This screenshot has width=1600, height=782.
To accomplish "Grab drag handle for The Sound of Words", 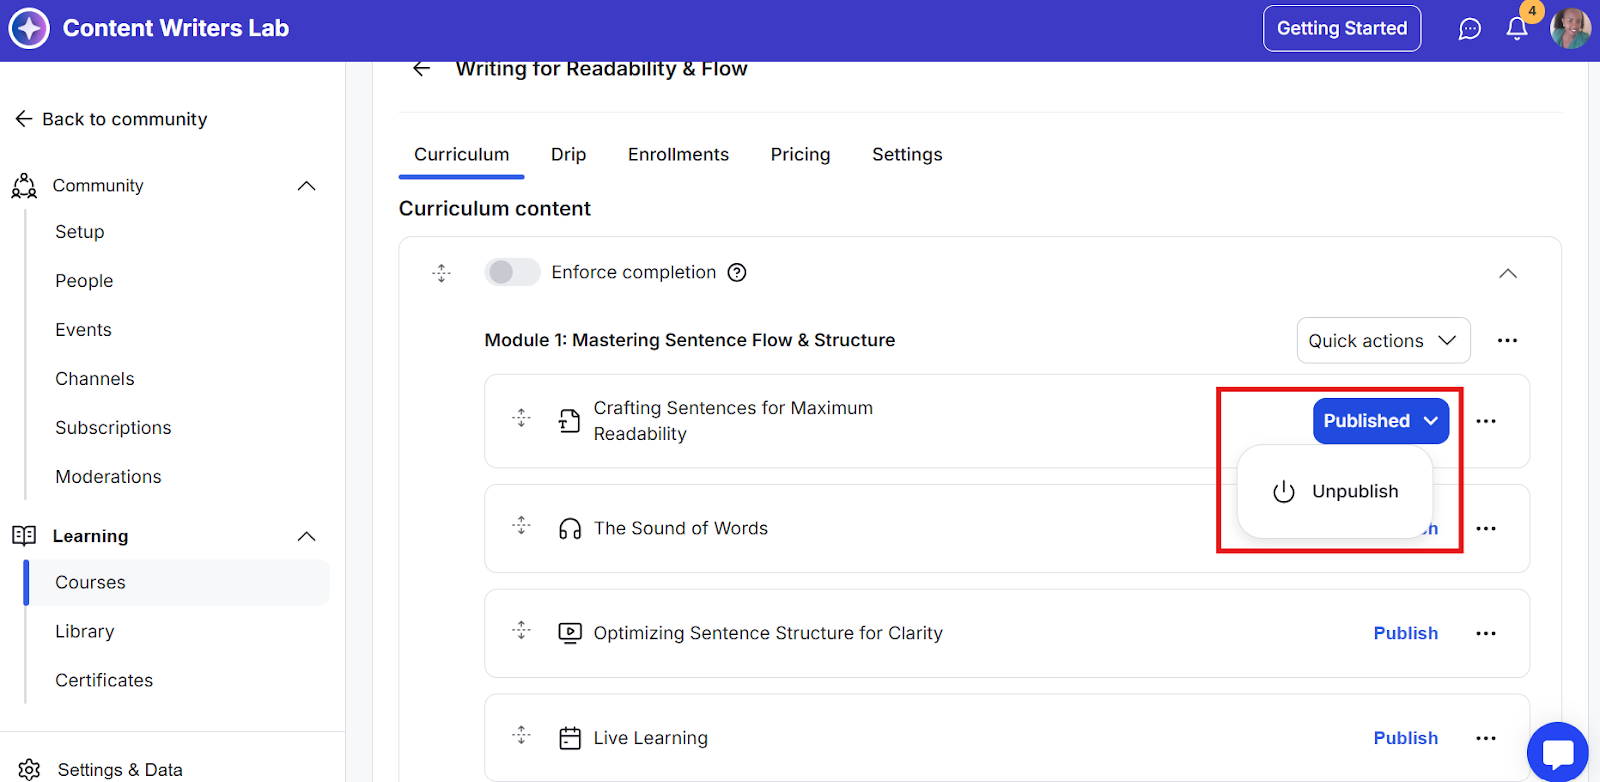I will (521, 526).
